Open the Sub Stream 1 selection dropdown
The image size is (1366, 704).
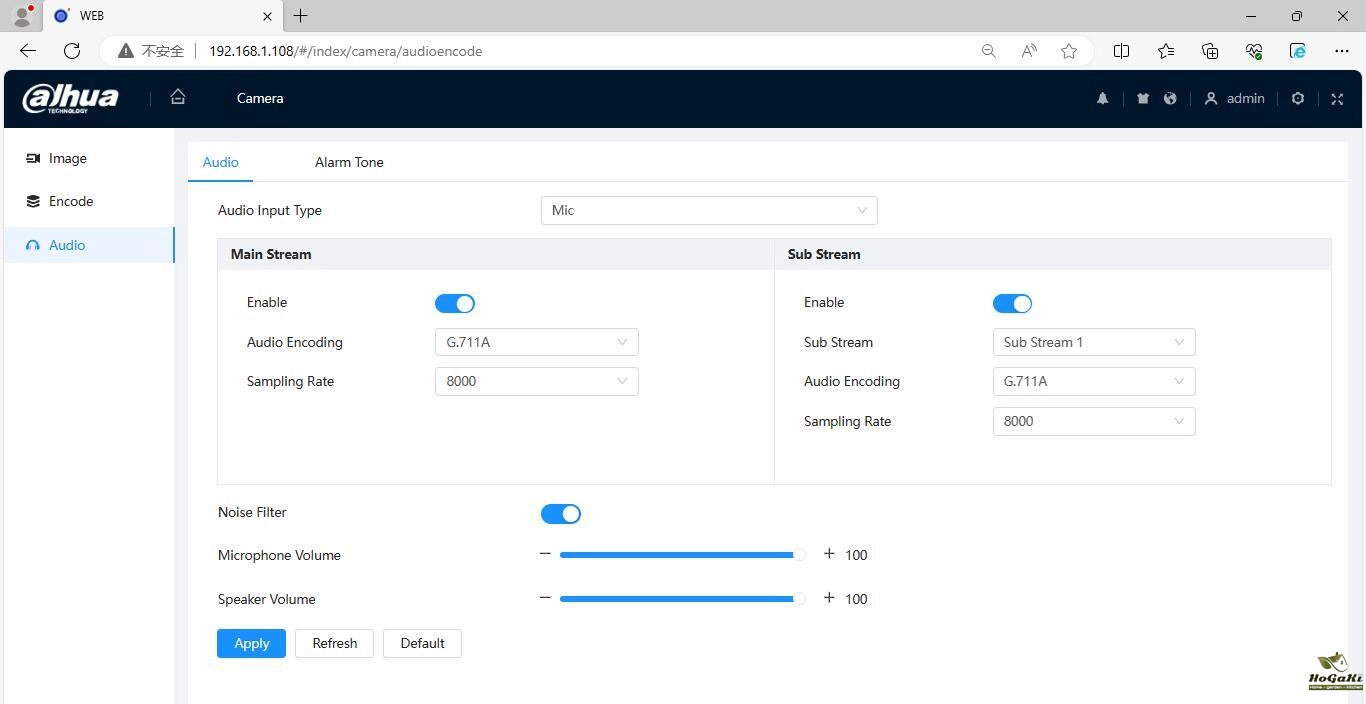pos(1093,342)
